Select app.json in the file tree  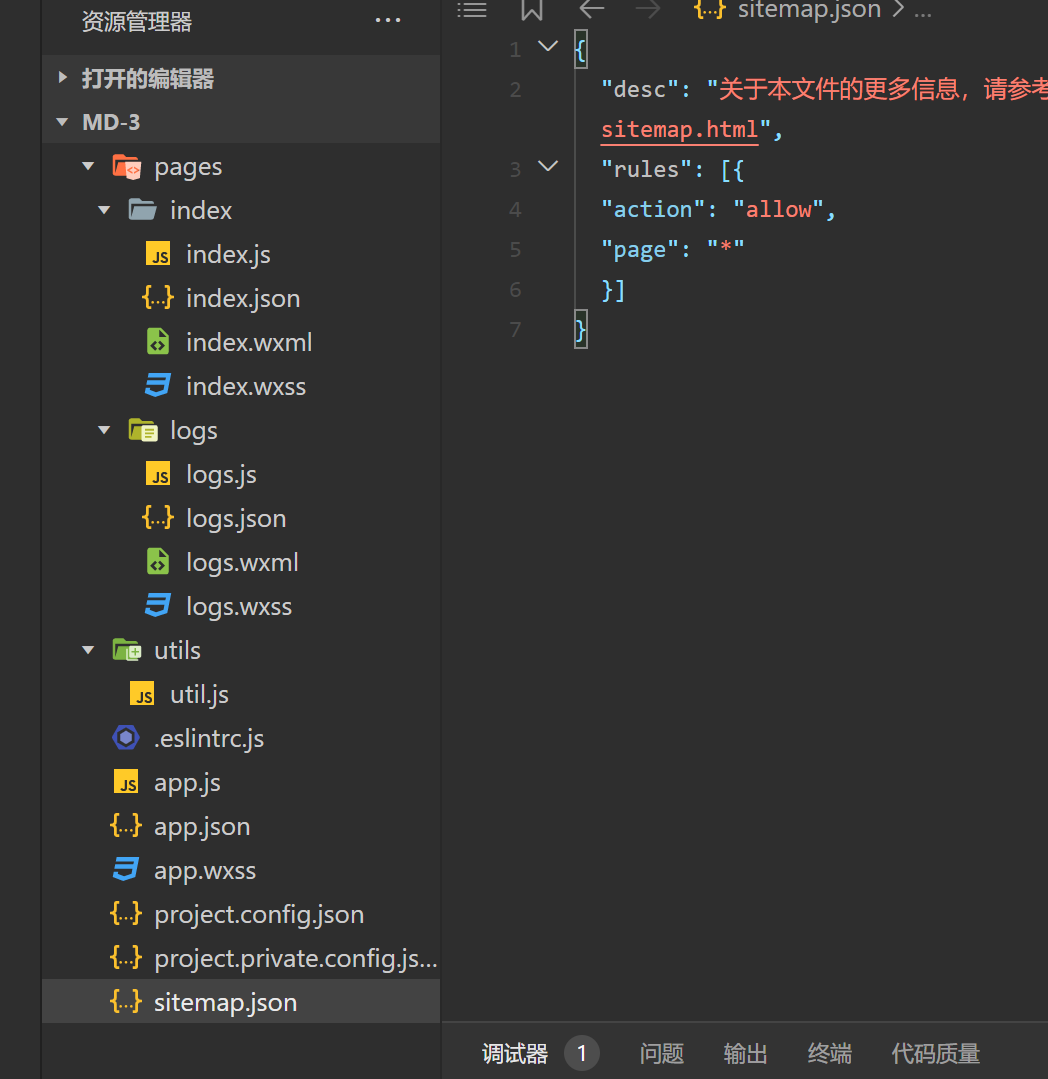coord(201,827)
